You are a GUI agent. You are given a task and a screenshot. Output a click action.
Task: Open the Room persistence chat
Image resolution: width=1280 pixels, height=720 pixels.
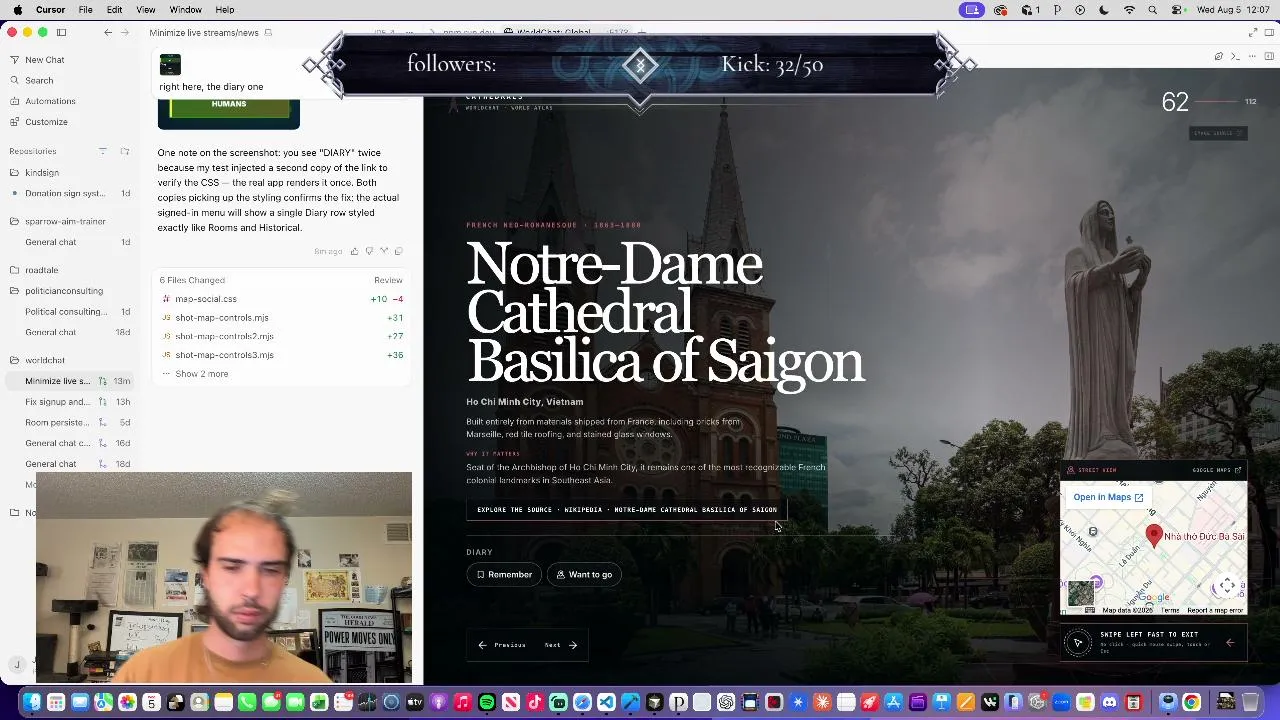pyautogui.click(x=70, y=422)
